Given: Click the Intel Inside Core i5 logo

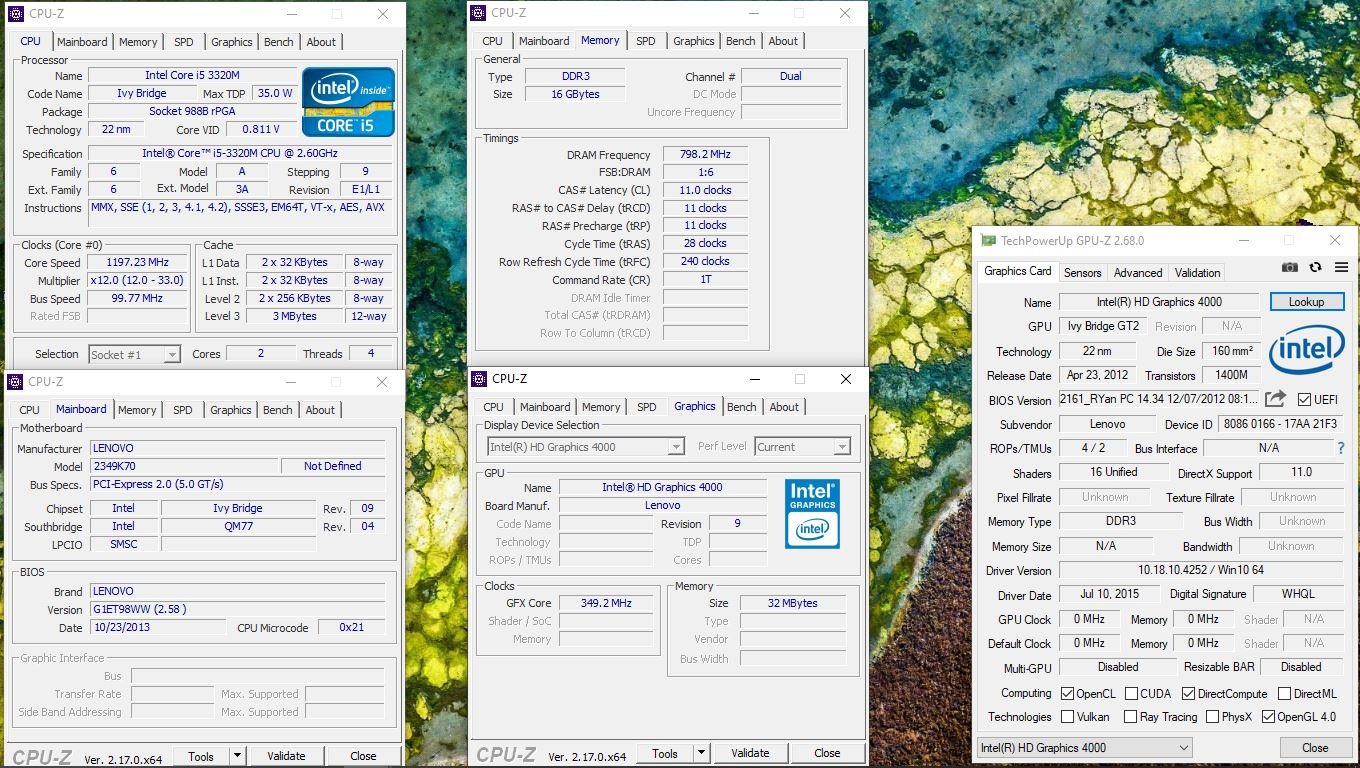Looking at the screenshot, I should tap(348, 102).
